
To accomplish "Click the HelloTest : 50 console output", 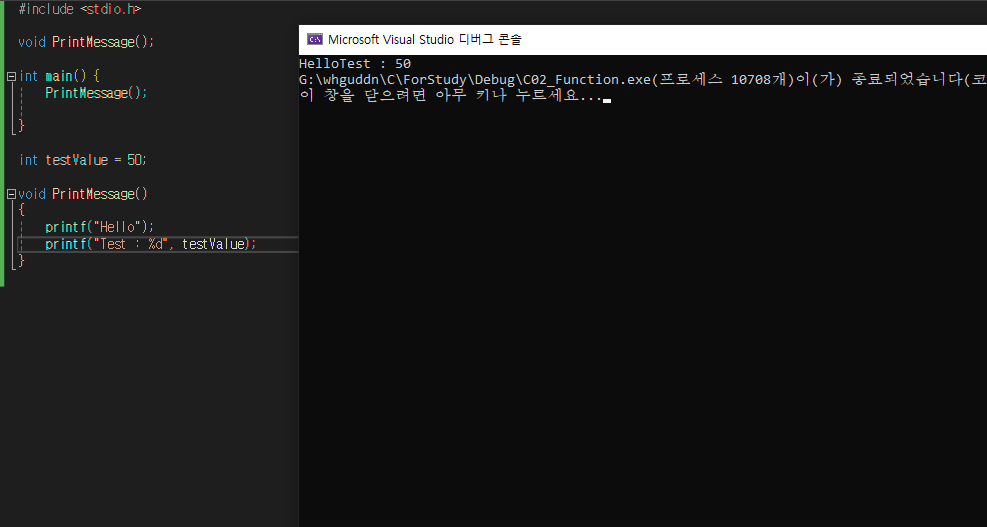I will coord(355,64).
